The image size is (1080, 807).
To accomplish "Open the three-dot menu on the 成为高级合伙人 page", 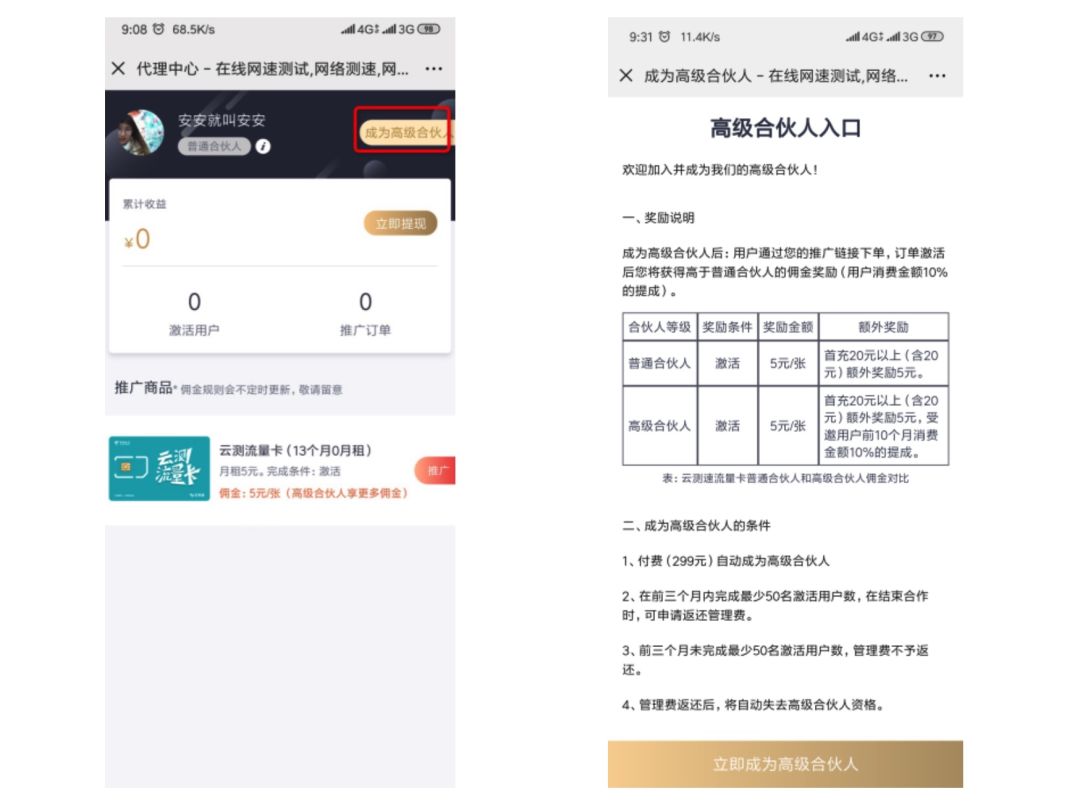I will 937,76.
